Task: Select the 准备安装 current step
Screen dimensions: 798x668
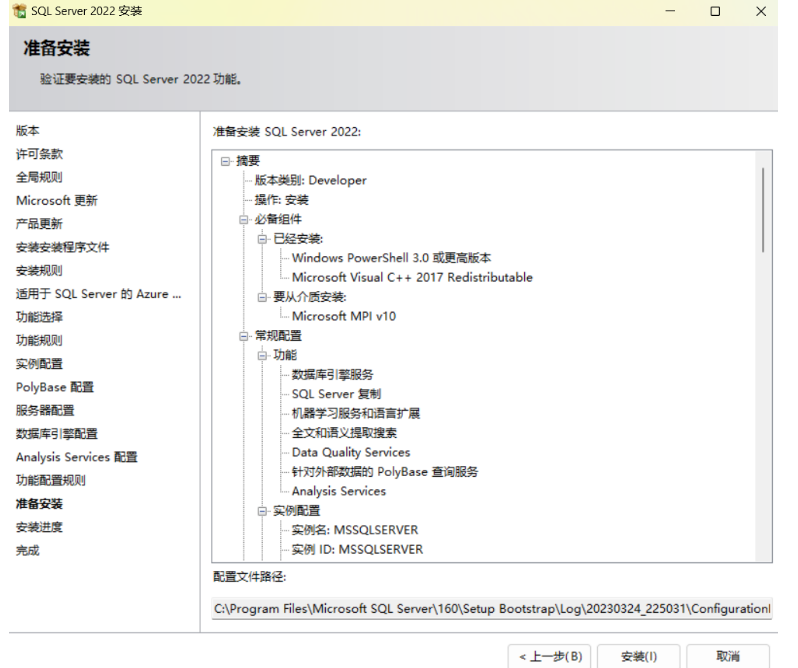Action: click(39, 504)
